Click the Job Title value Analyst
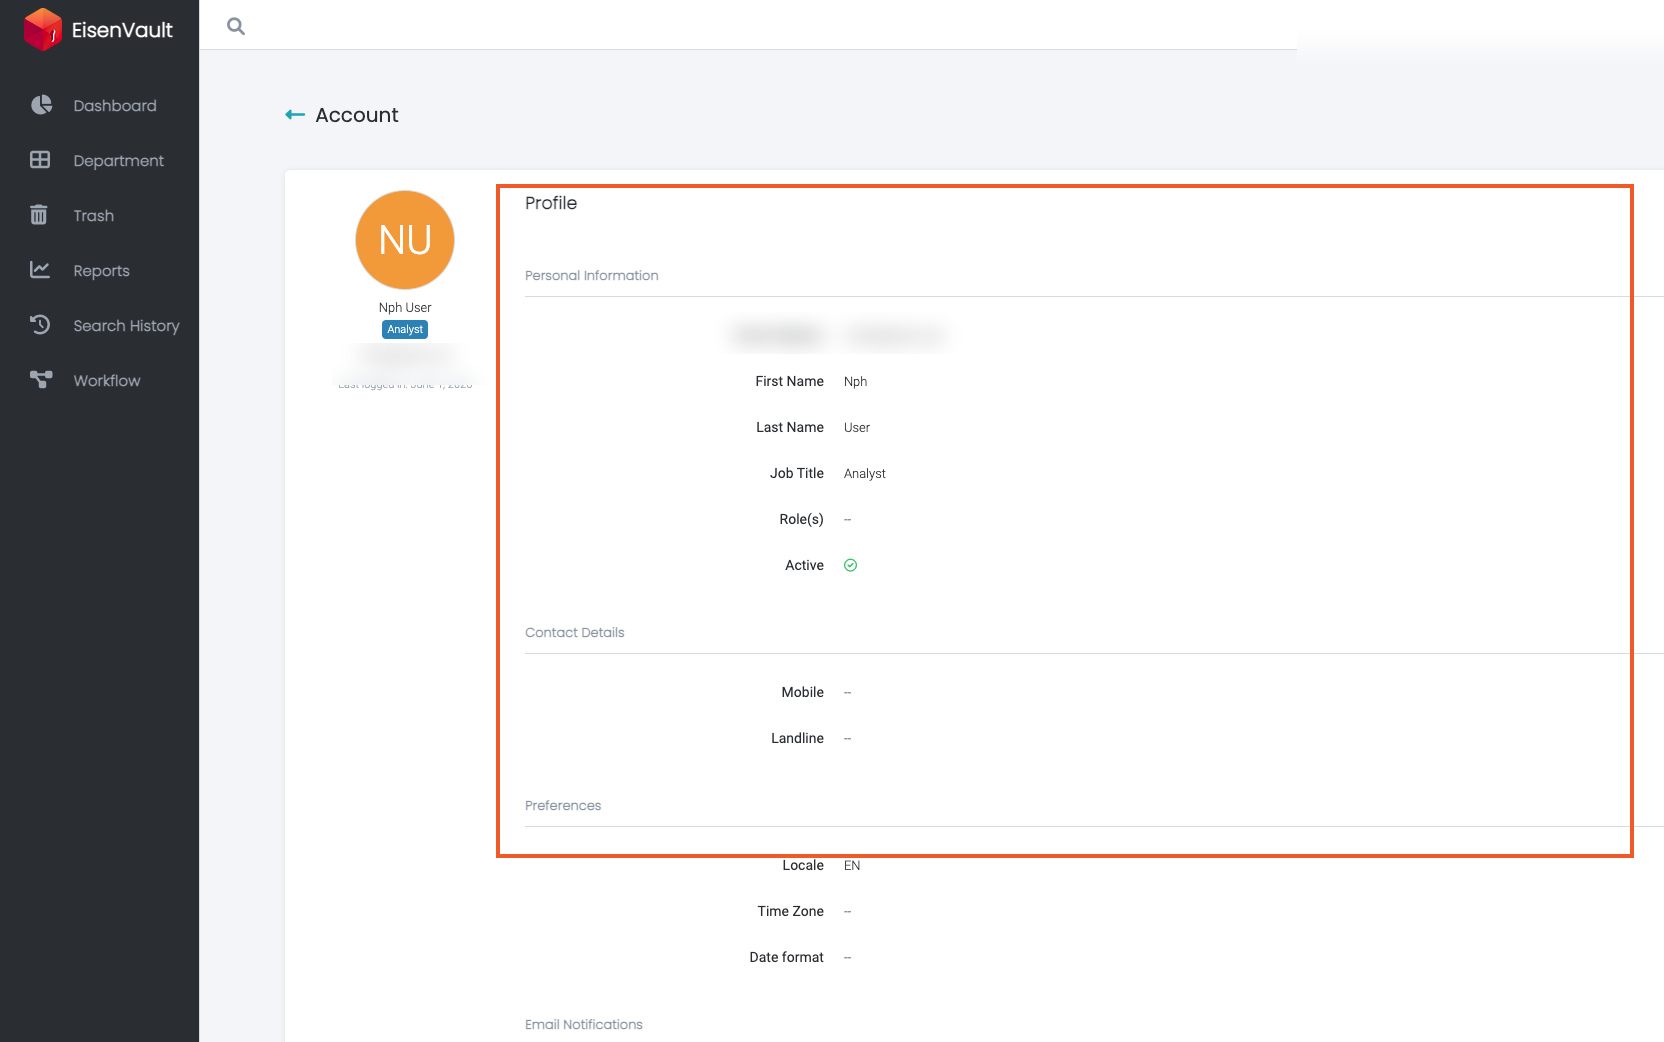 [865, 473]
